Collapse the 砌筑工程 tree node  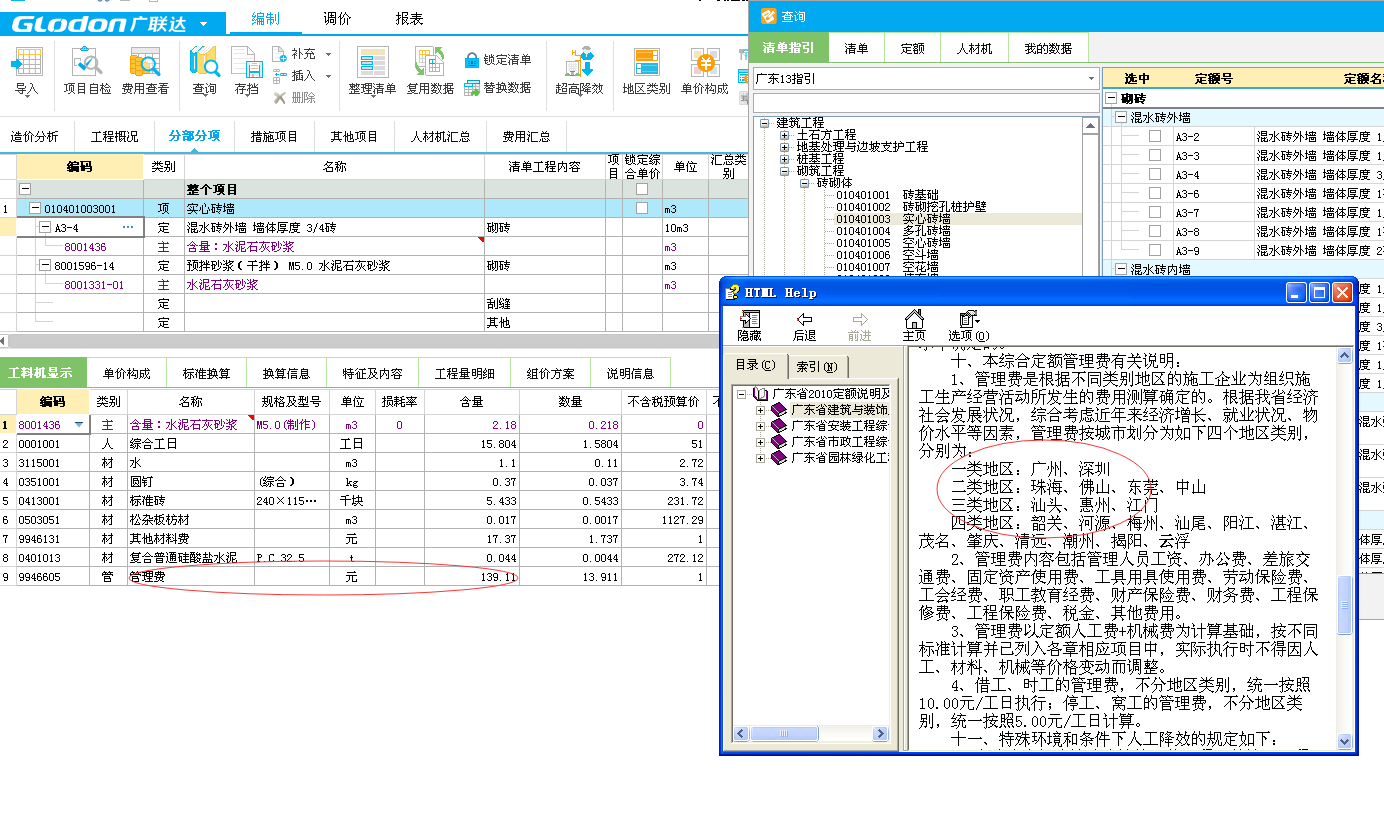785,171
